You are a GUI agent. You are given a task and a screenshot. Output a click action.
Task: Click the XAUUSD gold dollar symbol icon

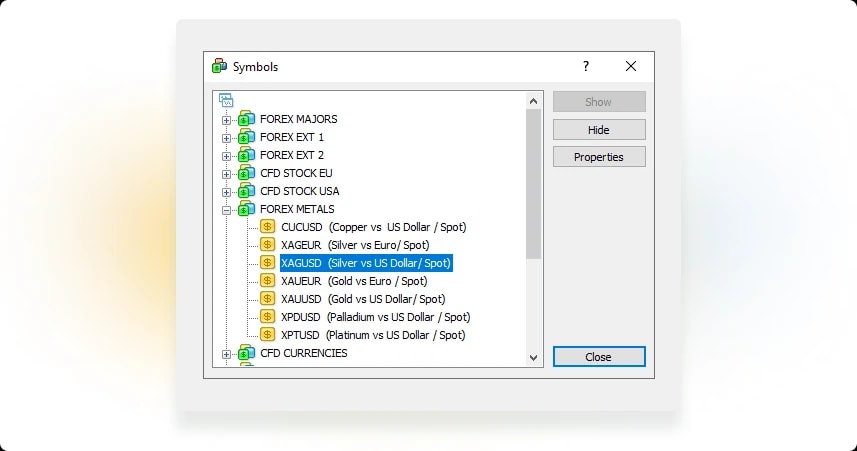coord(267,299)
